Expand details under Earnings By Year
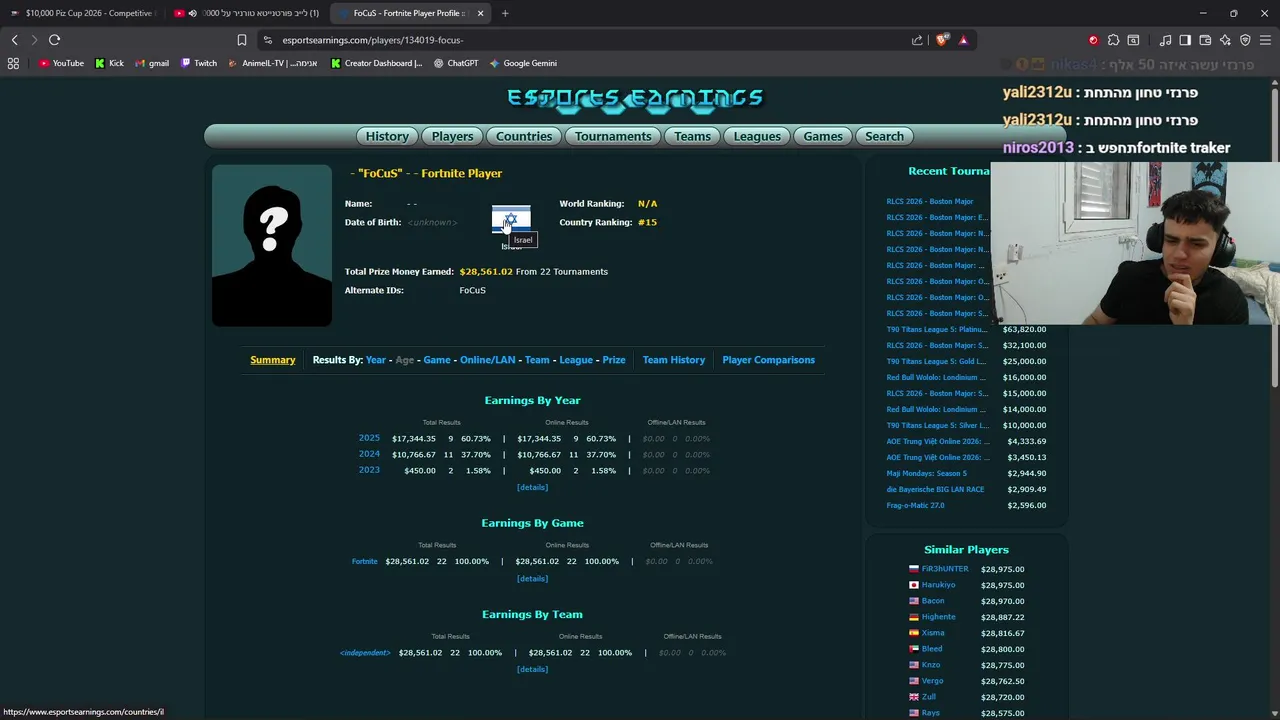The height and width of the screenshot is (720, 1280). click(x=532, y=487)
